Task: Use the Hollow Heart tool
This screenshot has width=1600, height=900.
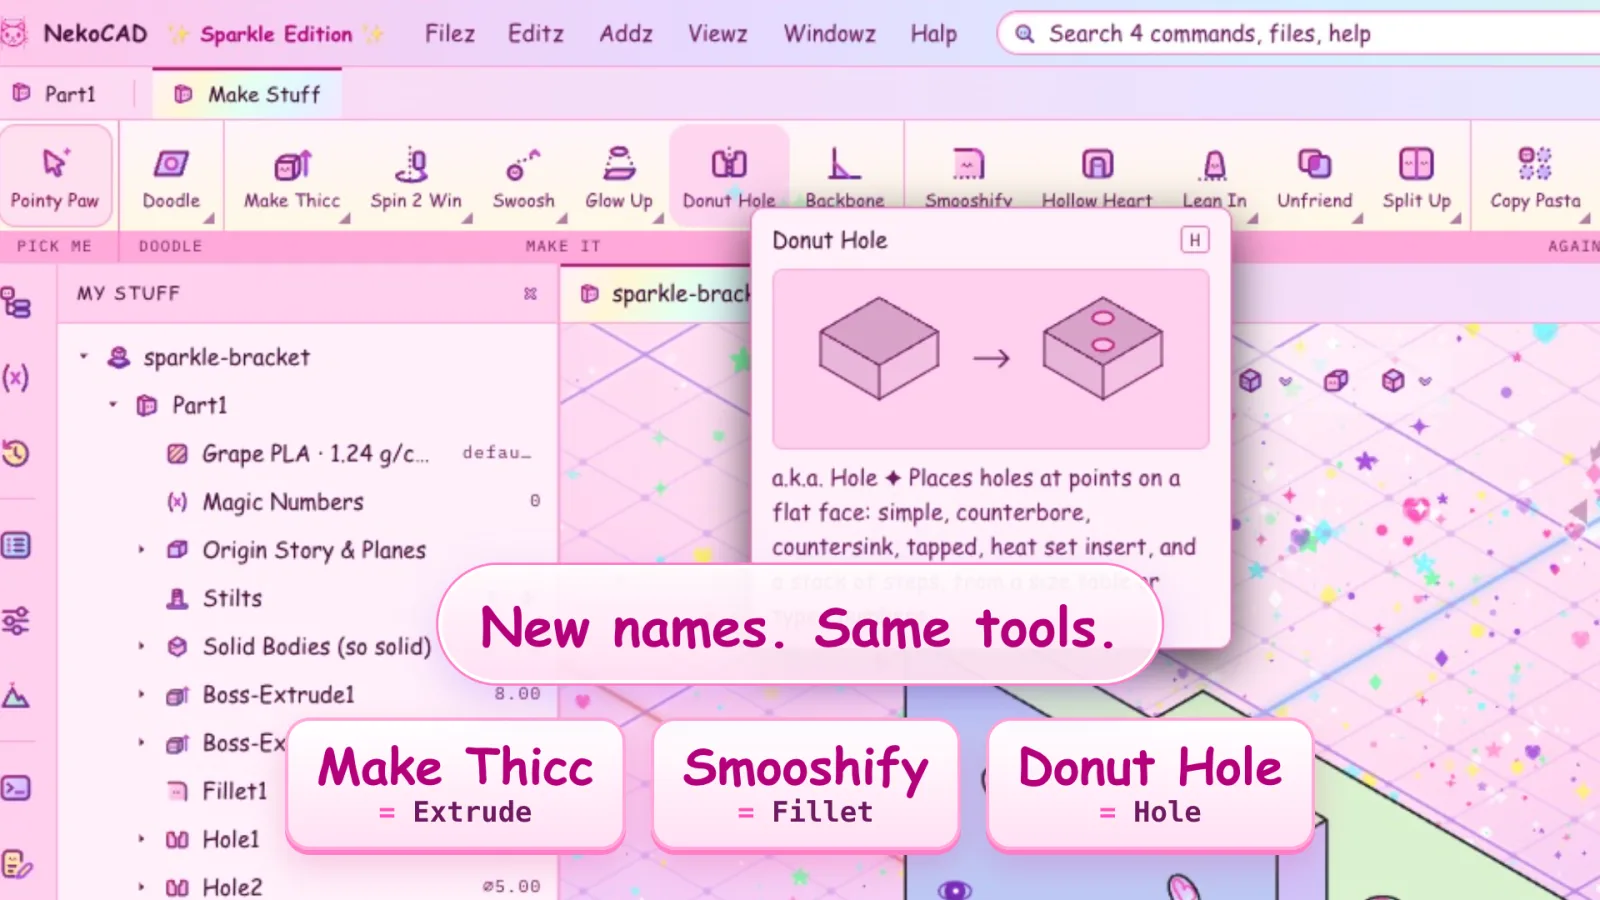Action: click(1097, 178)
